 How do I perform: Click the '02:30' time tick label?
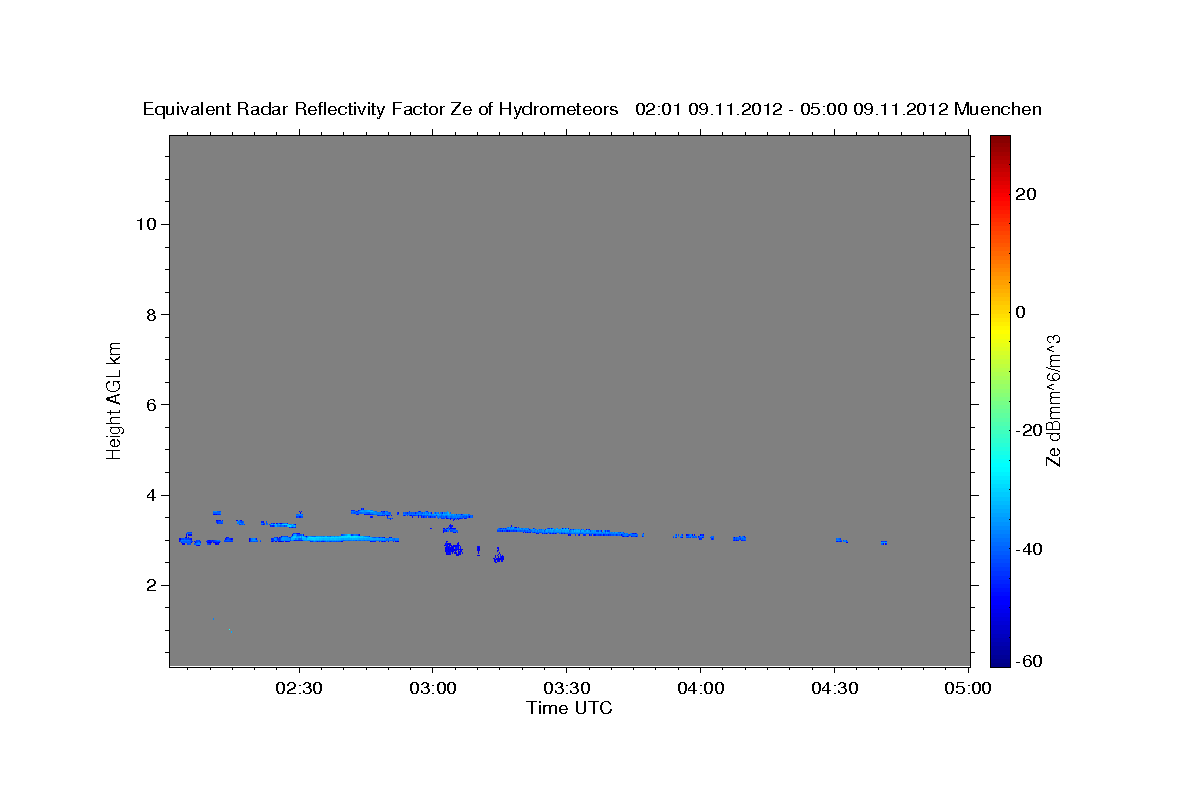[298, 689]
